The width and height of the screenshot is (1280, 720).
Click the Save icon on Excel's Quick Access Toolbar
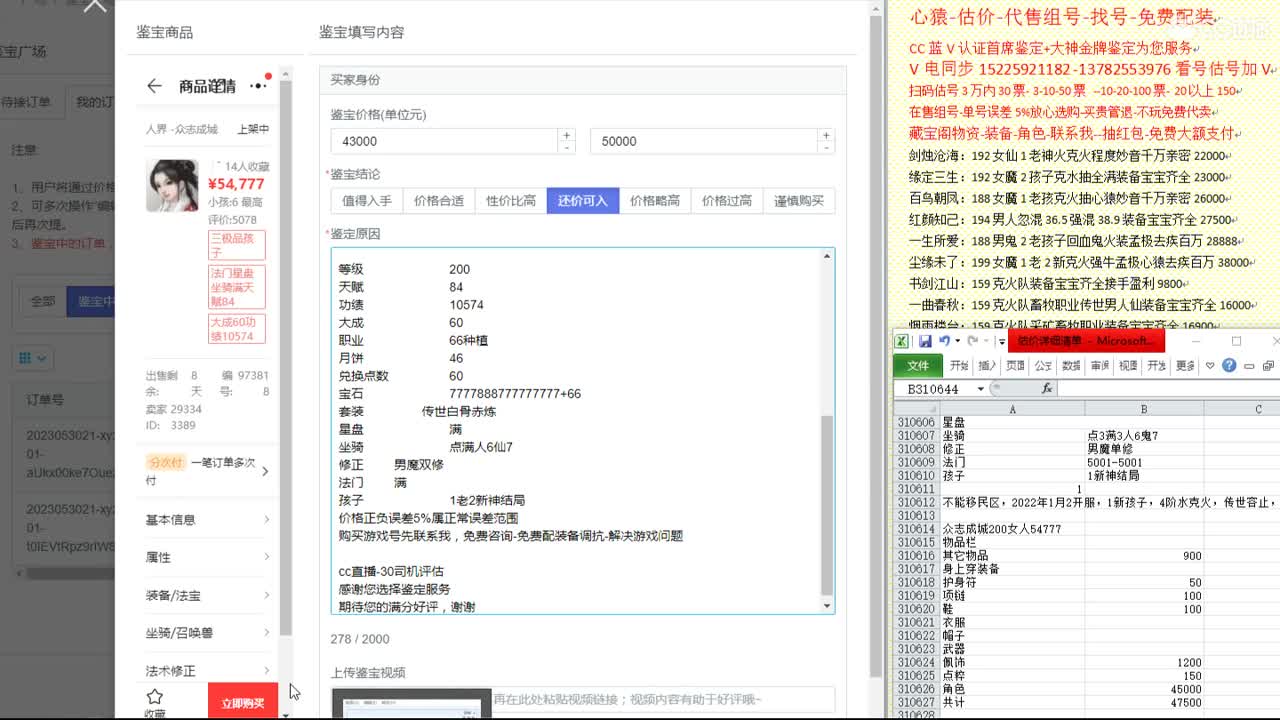point(925,341)
